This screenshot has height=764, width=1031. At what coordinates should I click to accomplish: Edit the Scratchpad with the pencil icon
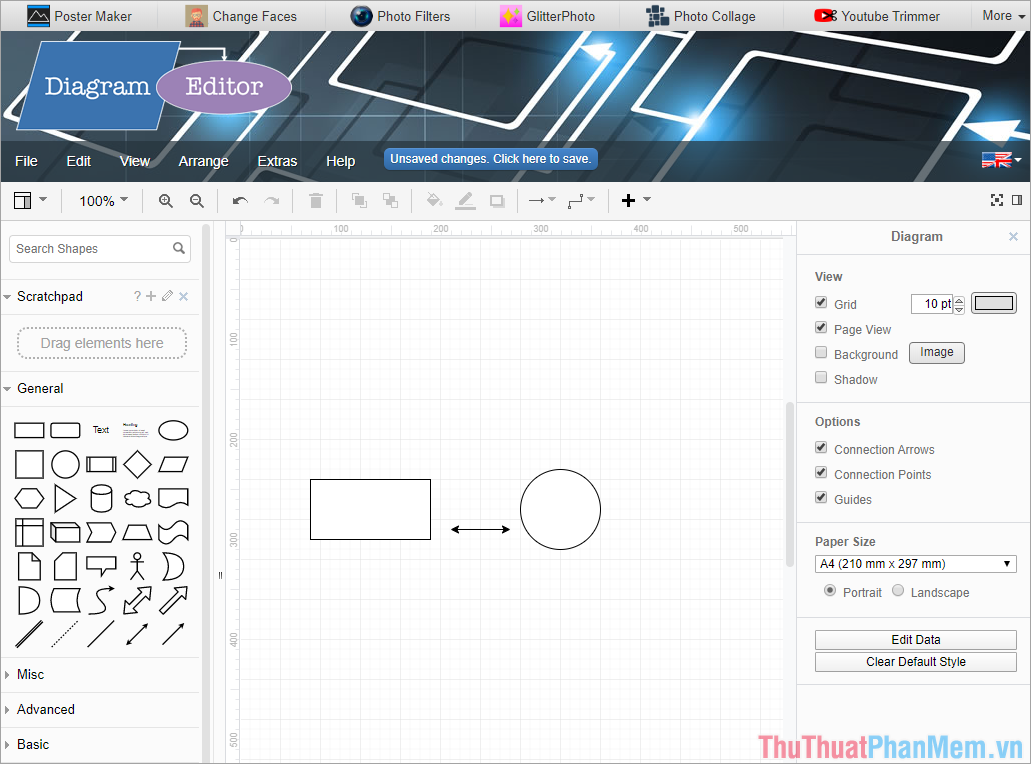pyautogui.click(x=166, y=296)
